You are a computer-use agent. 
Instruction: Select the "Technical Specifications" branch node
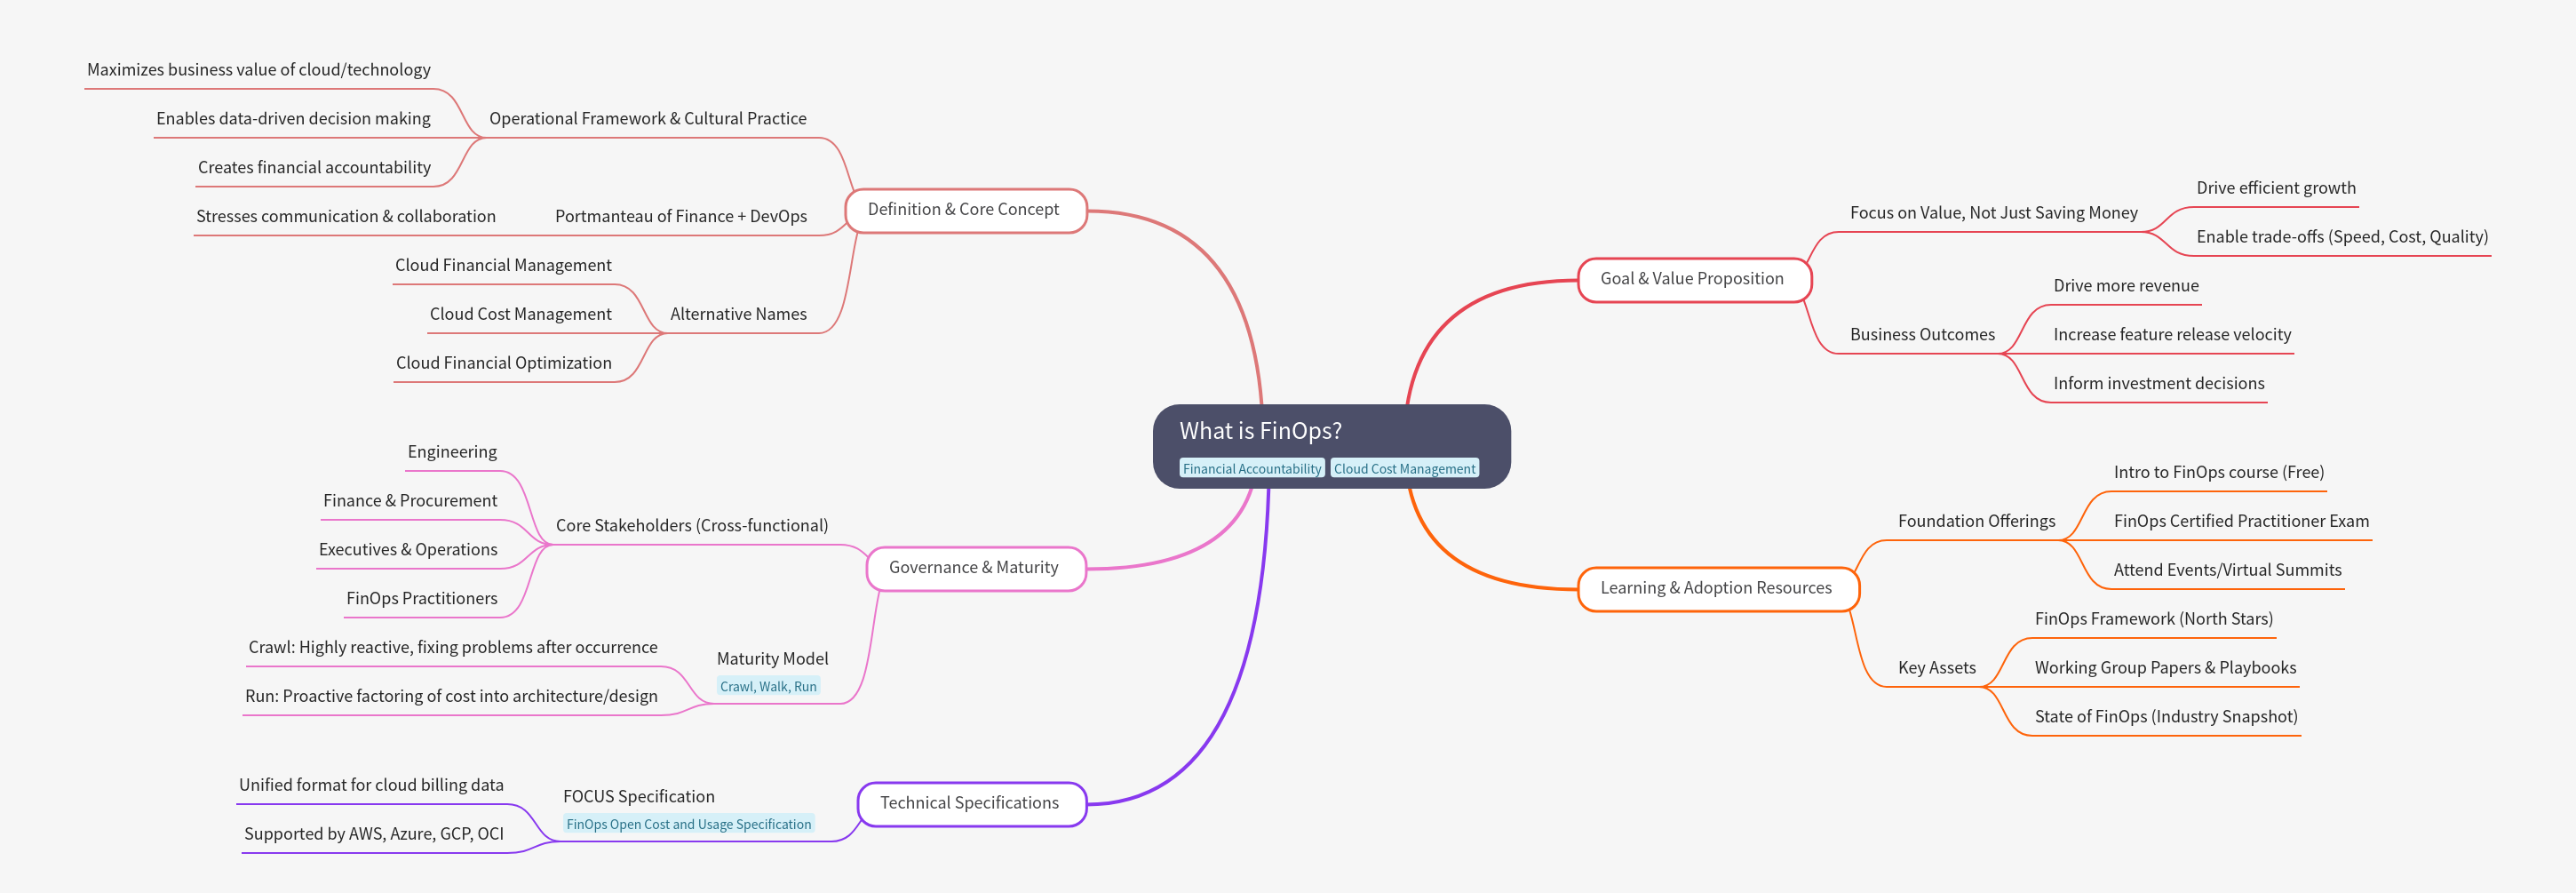click(x=970, y=802)
